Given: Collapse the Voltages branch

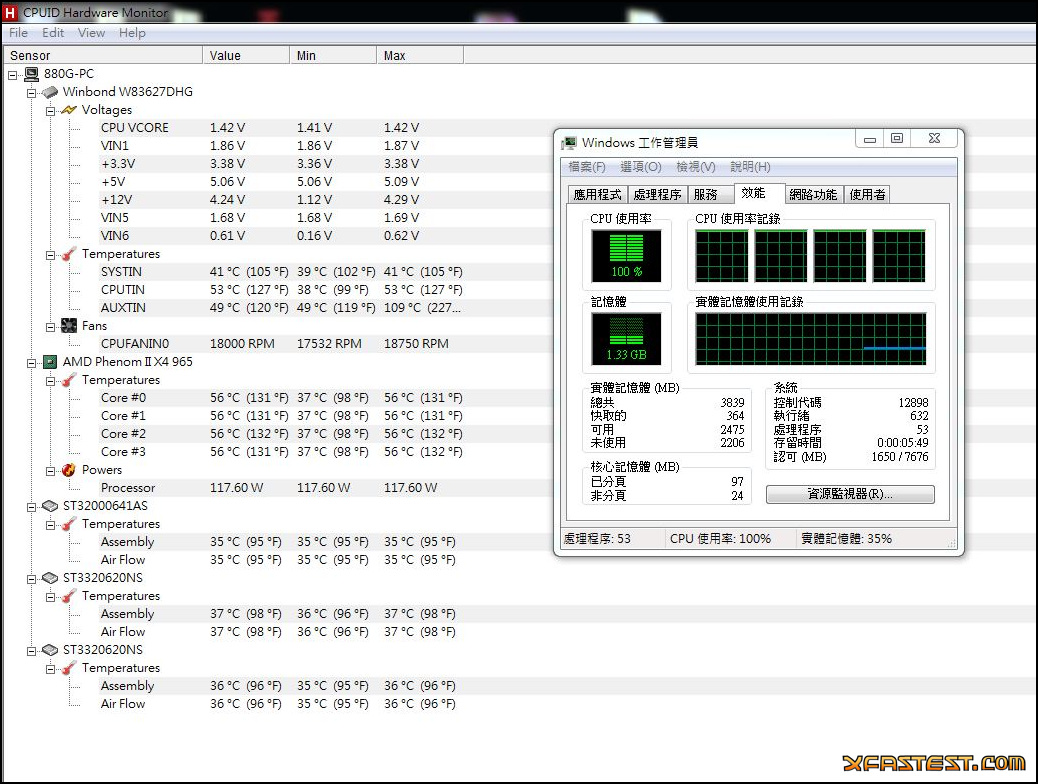Looking at the screenshot, I should (50, 111).
